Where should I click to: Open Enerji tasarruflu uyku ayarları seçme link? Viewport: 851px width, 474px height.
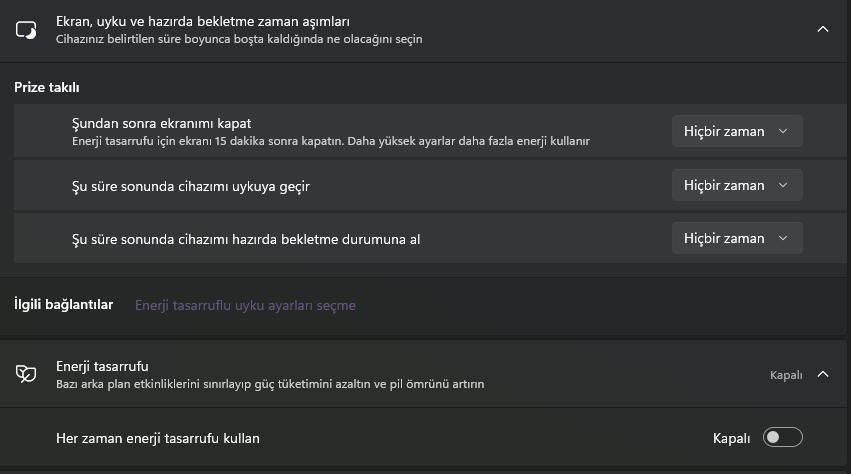coord(245,305)
